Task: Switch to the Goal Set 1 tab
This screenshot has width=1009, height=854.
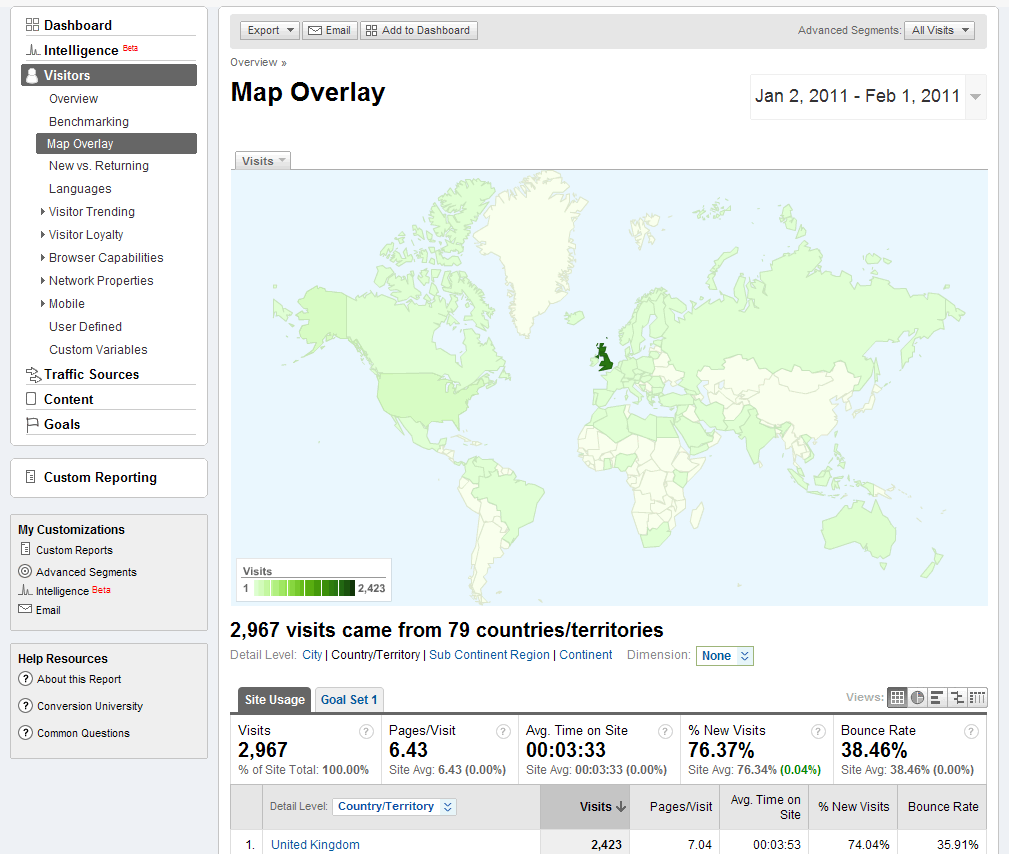Action: pos(348,699)
